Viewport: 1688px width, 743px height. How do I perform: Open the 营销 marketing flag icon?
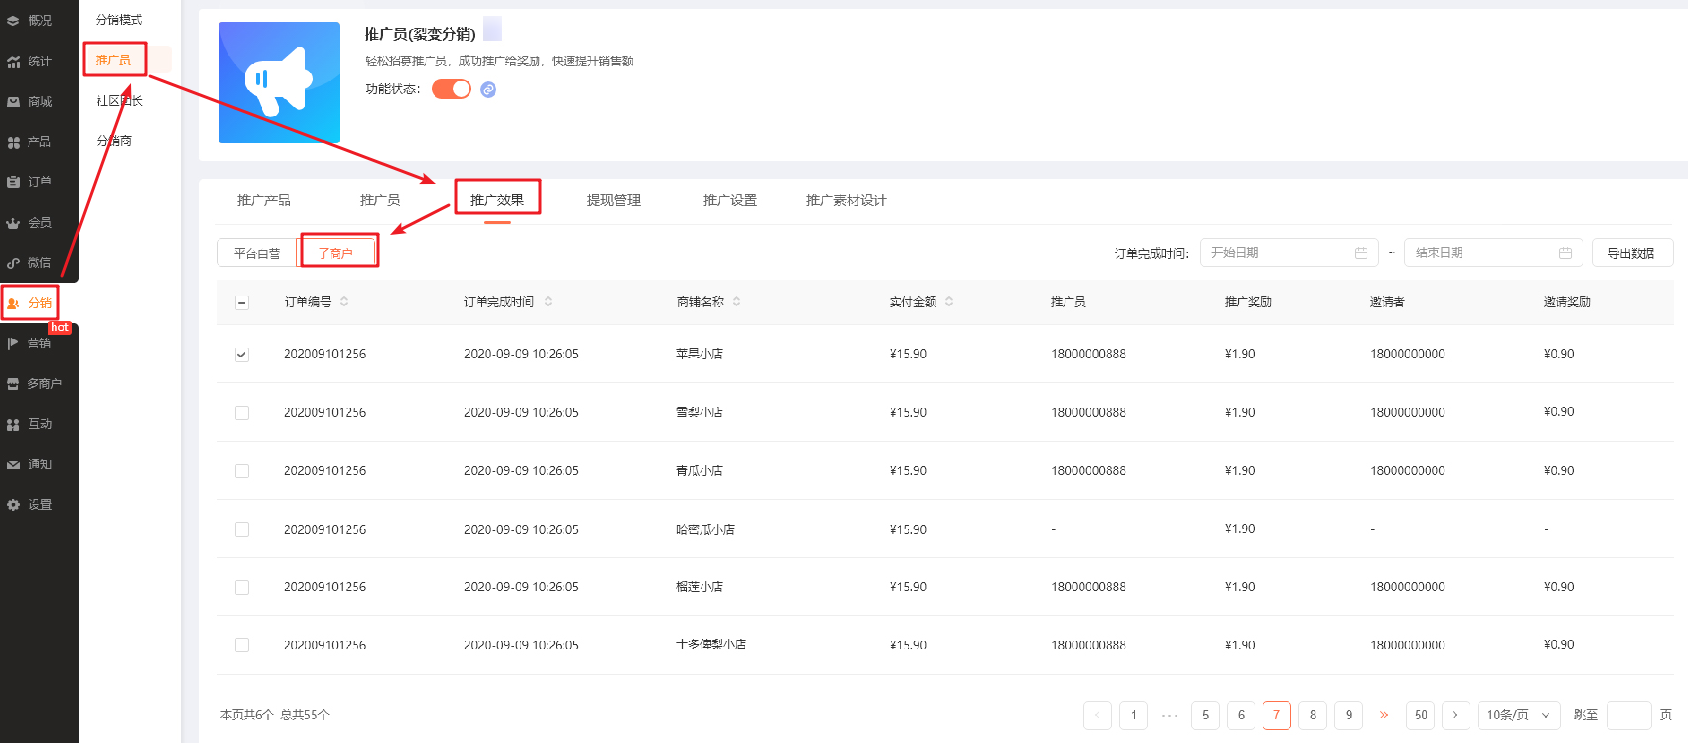[x=13, y=343]
